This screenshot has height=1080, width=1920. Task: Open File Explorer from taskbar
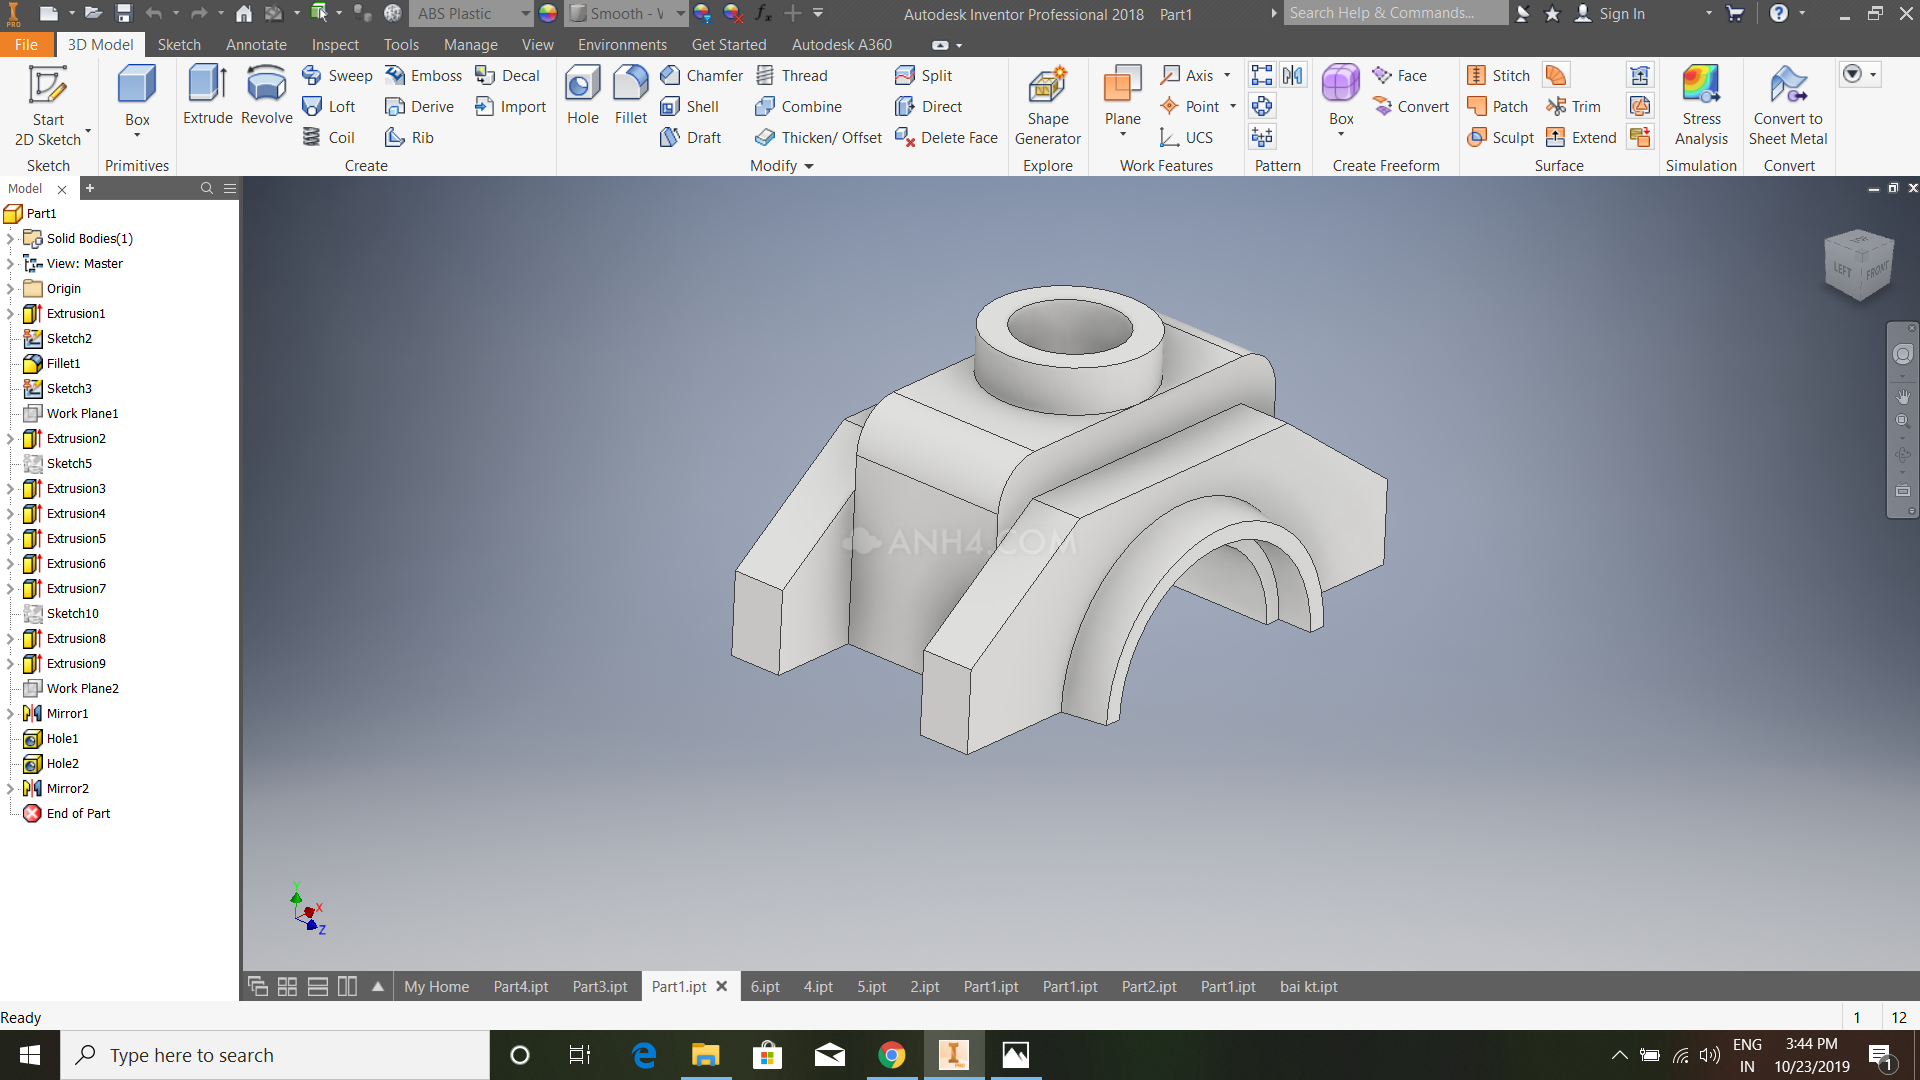click(705, 1055)
